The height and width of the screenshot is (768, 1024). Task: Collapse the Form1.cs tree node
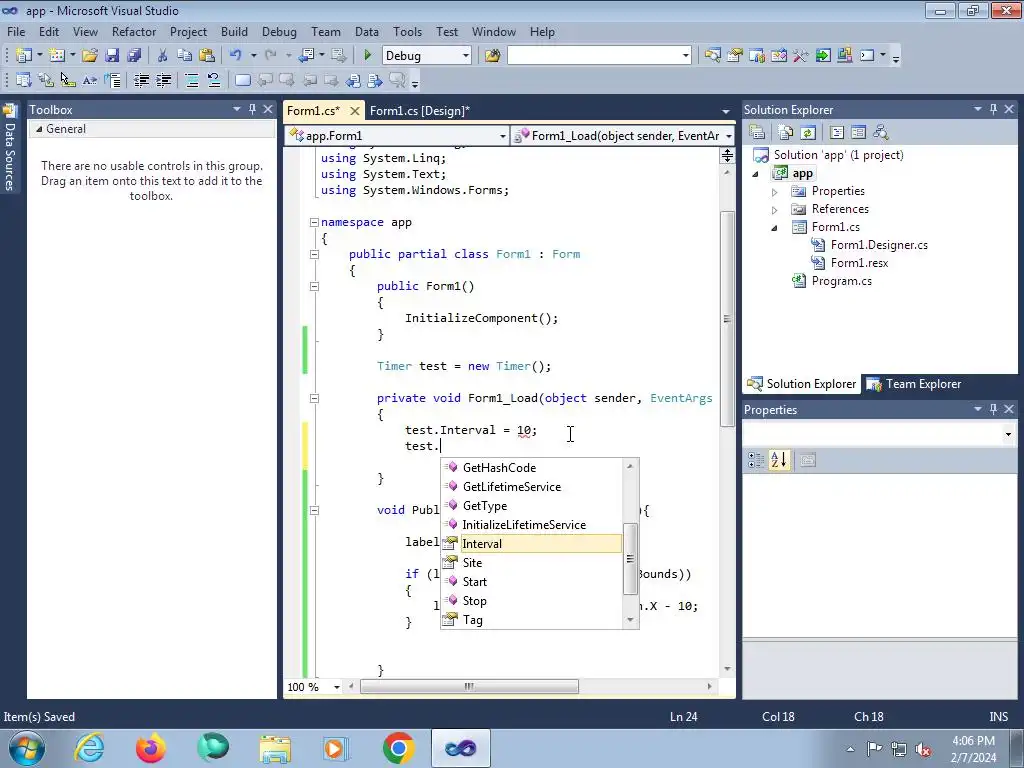pyautogui.click(x=775, y=228)
